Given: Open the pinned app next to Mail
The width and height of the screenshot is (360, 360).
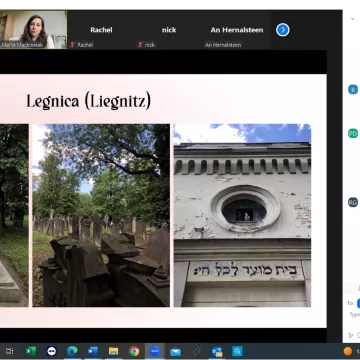Looking at the screenshot, I should click(196, 351).
